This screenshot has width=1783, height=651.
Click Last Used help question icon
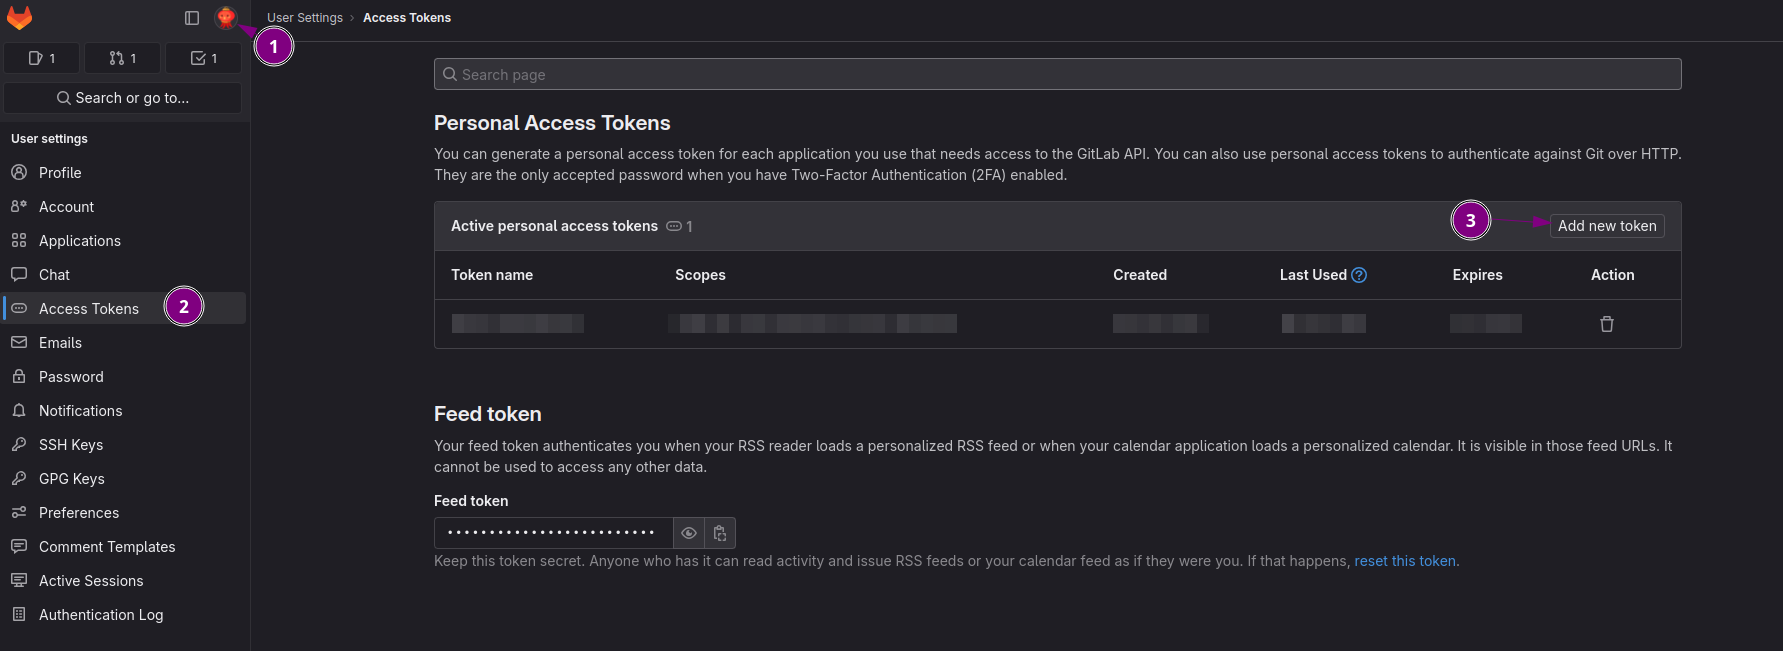pos(1359,275)
